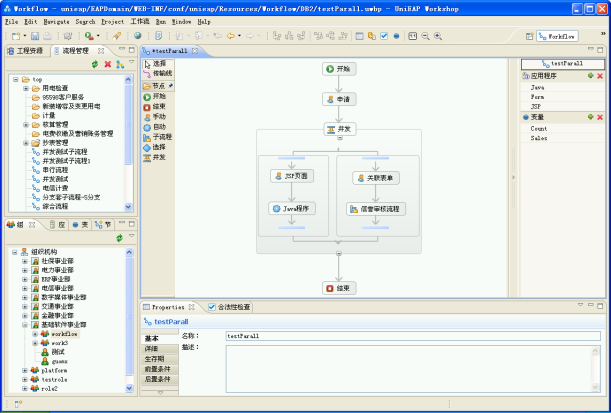This screenshot has width=611, height=413.
Task: Click the green refresh icon in 流程管理
Action: click(95, 64)
